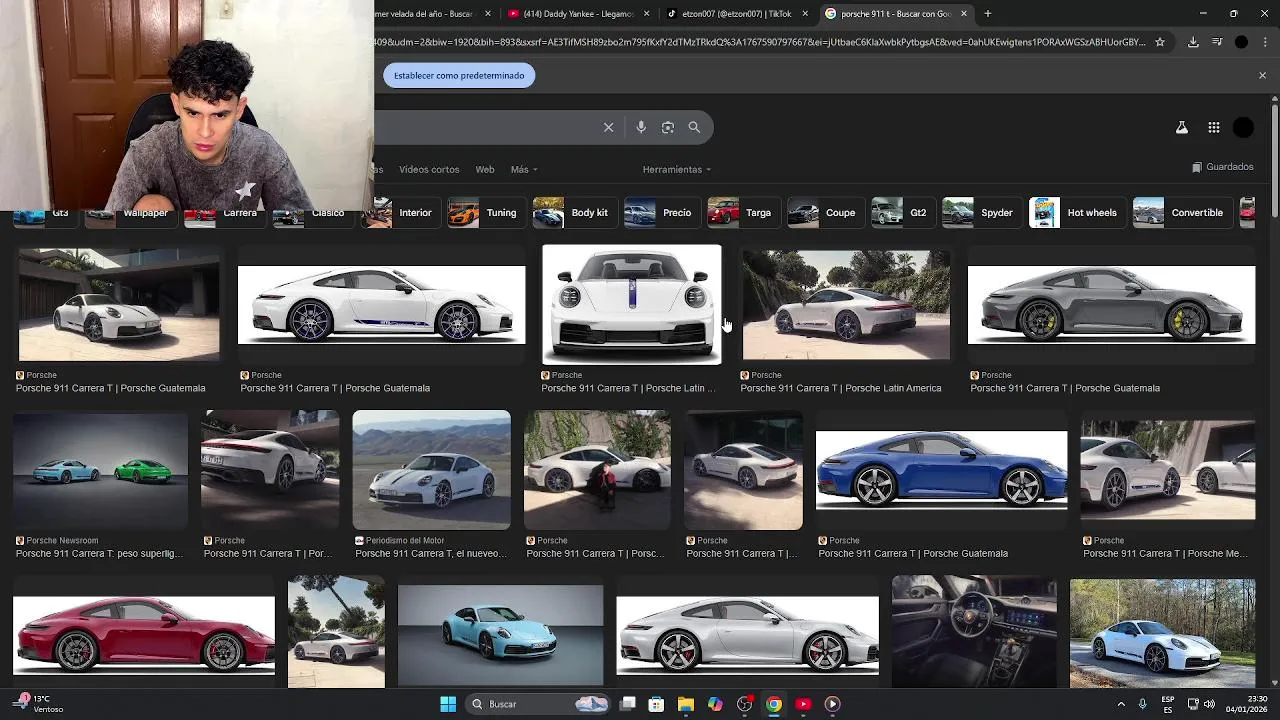Launch Microsoft Store from the taskbar
1280x720 pixels.
[656, 704]
